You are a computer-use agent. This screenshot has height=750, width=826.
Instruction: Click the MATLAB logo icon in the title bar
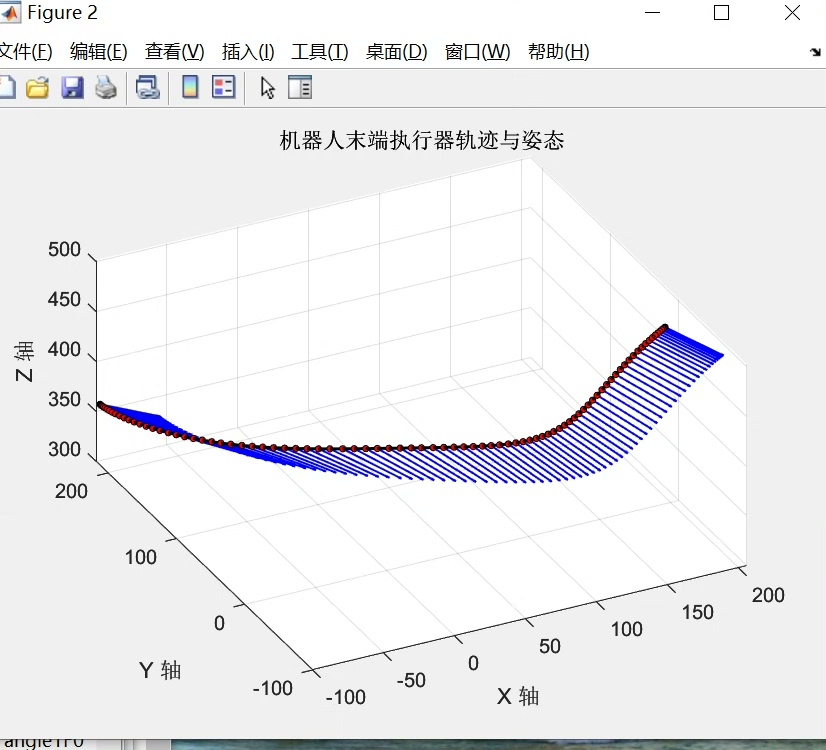(10, 13)
